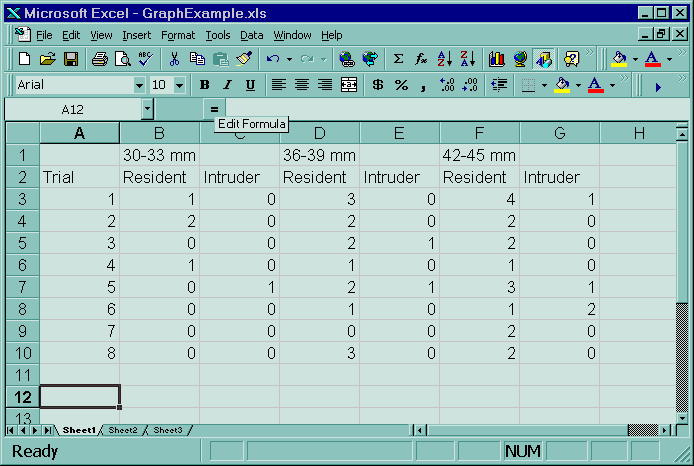Center text in cell
Screen dimensions: 694x466
(302, 85)
